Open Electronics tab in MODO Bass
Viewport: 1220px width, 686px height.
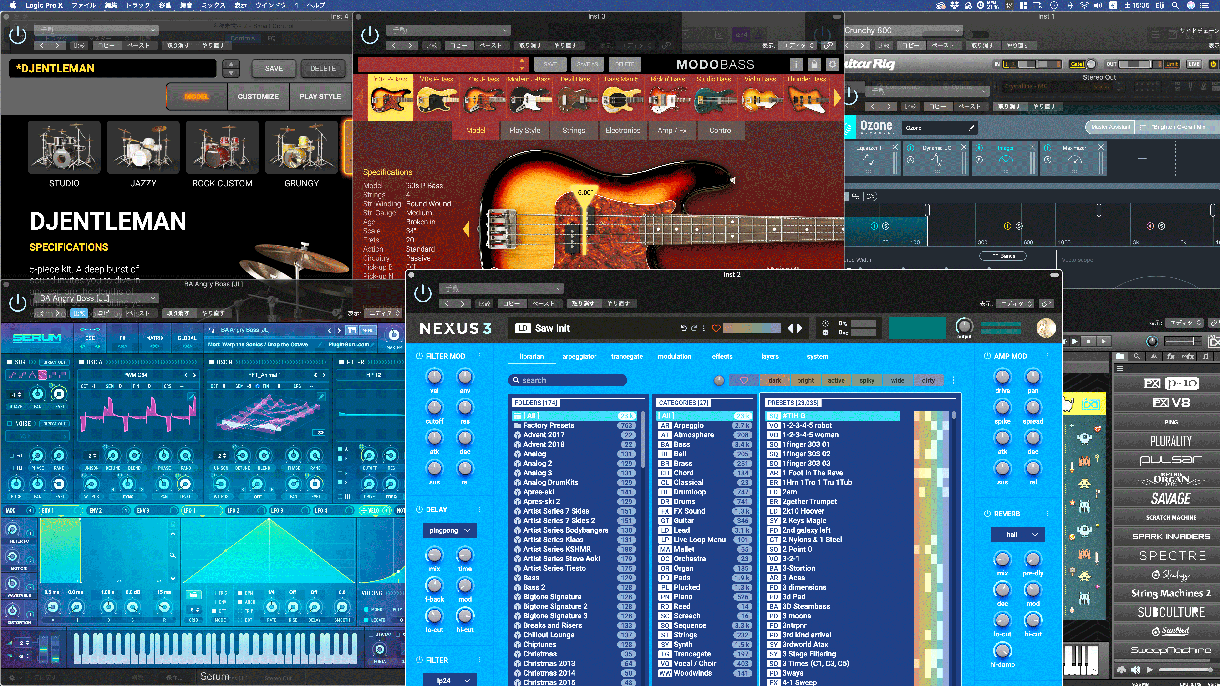coord(623,130)
